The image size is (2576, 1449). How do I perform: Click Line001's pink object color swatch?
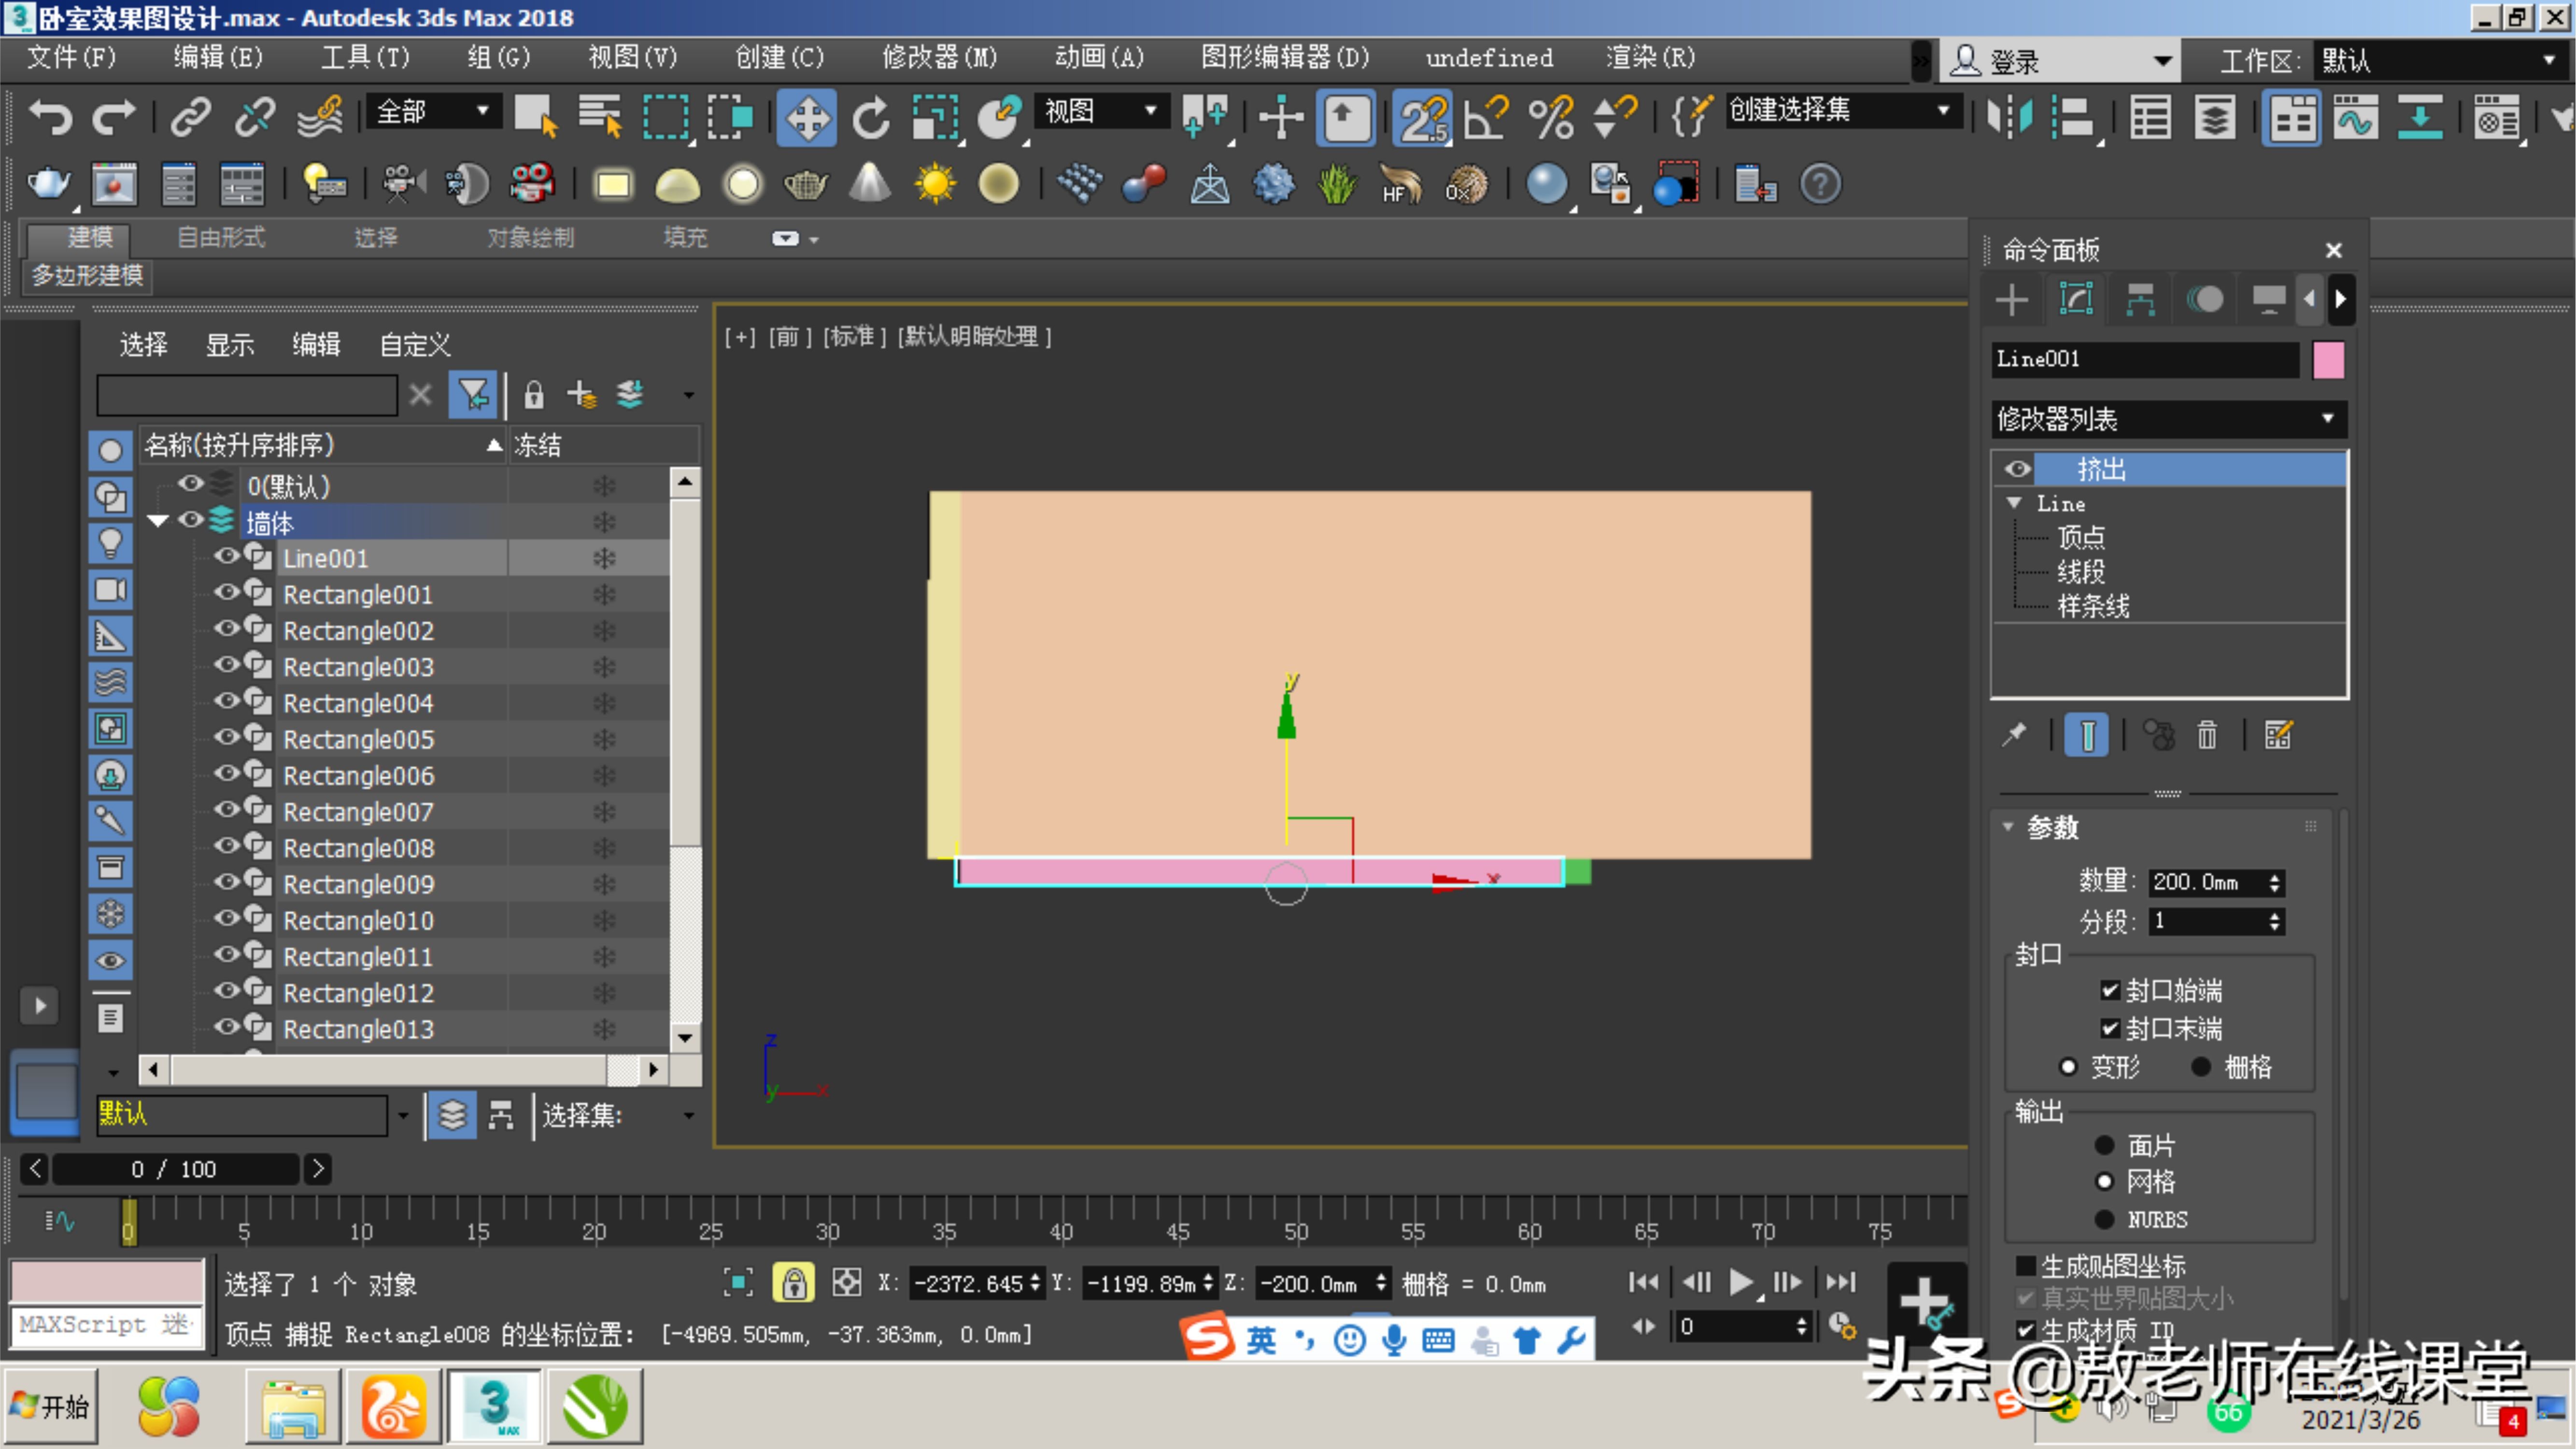(2329, 360)
